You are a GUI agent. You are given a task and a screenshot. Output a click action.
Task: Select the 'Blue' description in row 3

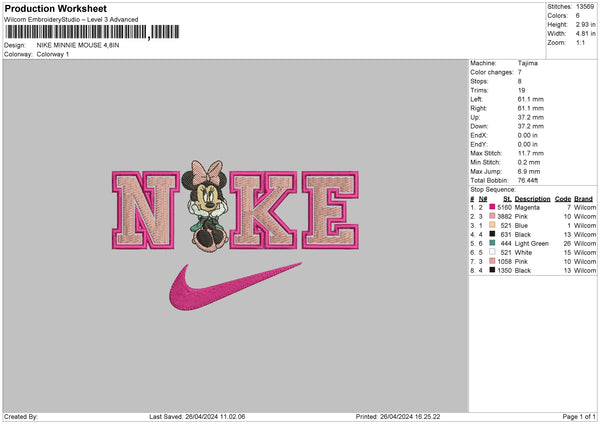[x=521, y=225]
